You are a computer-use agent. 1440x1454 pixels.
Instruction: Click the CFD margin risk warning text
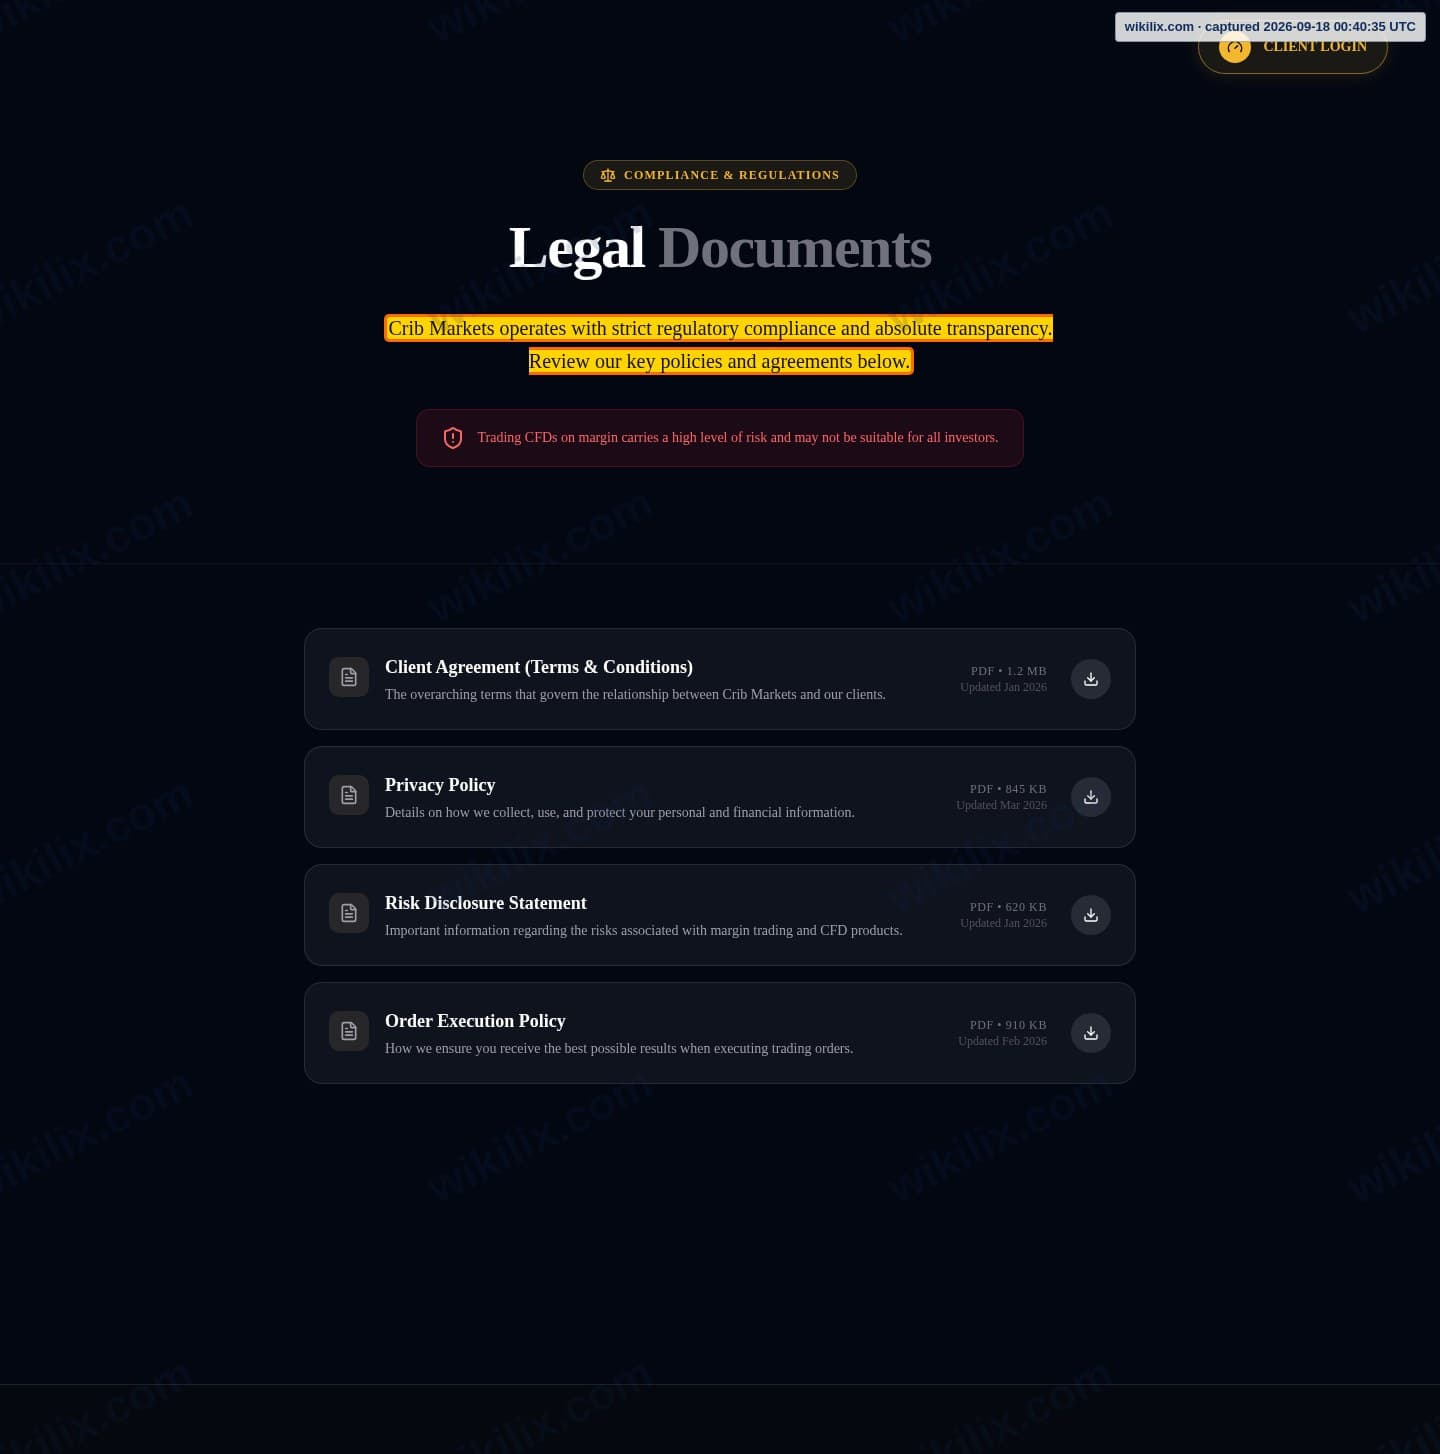coord(738,438)
